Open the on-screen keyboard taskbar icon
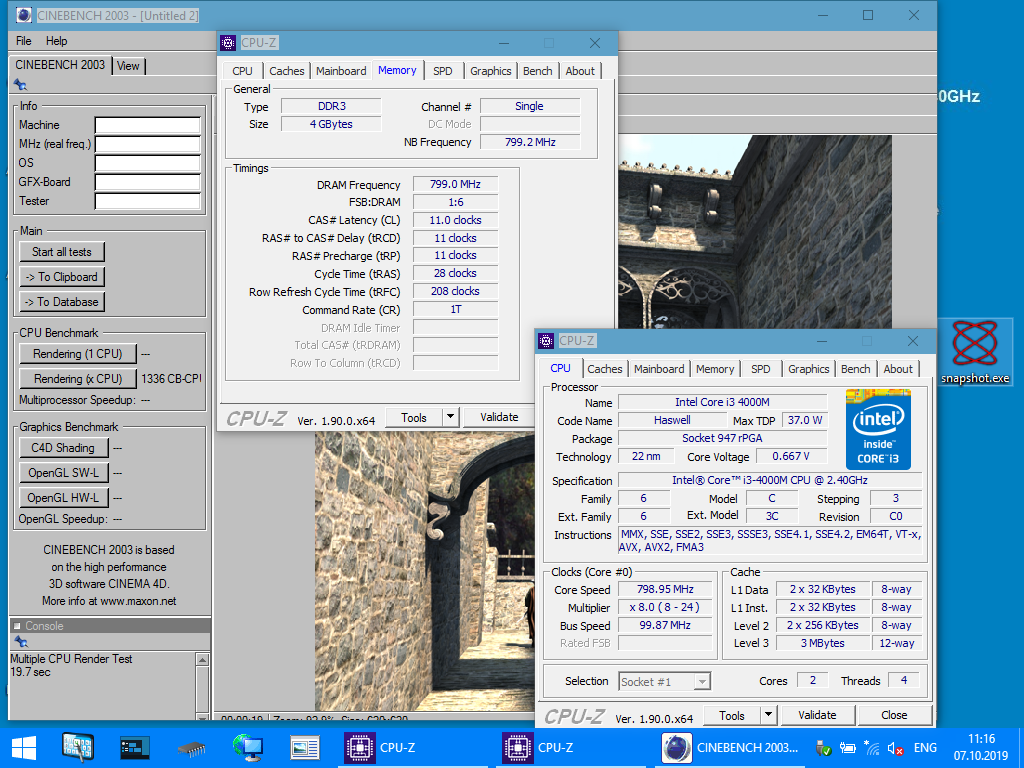This screenshot has width=1024, height=768. (78, 748)
